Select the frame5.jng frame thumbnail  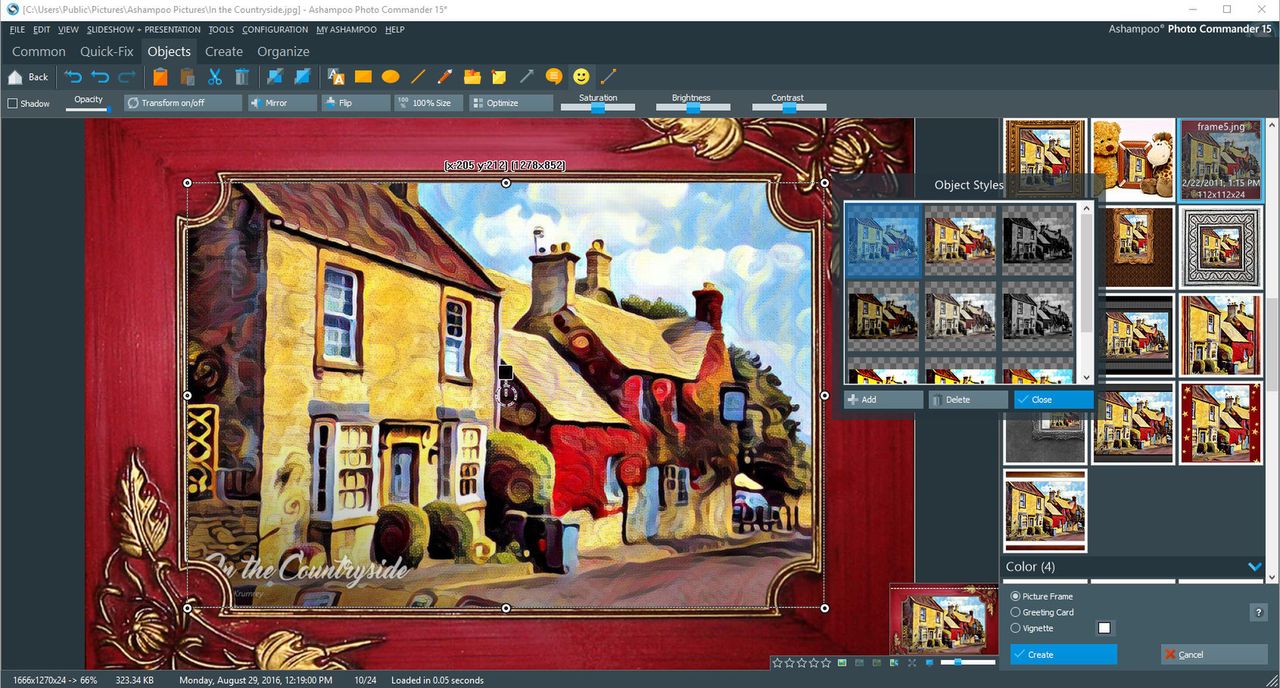tap(1220, 160)
